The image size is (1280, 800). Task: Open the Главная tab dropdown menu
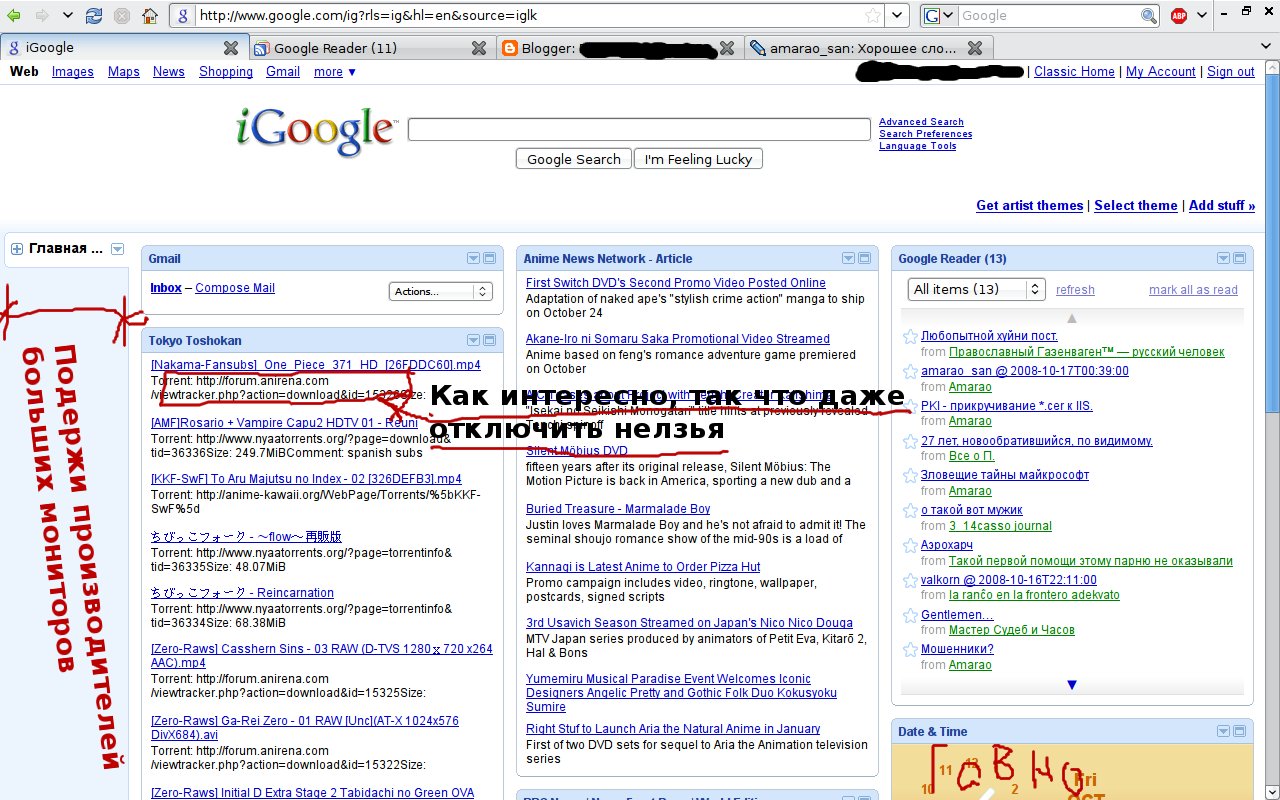click(x=117, y=249)
